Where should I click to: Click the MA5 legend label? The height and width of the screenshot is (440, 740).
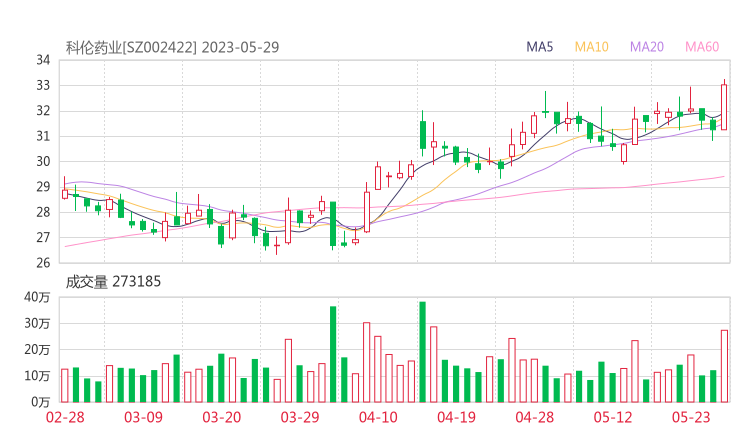pos(539,47)
